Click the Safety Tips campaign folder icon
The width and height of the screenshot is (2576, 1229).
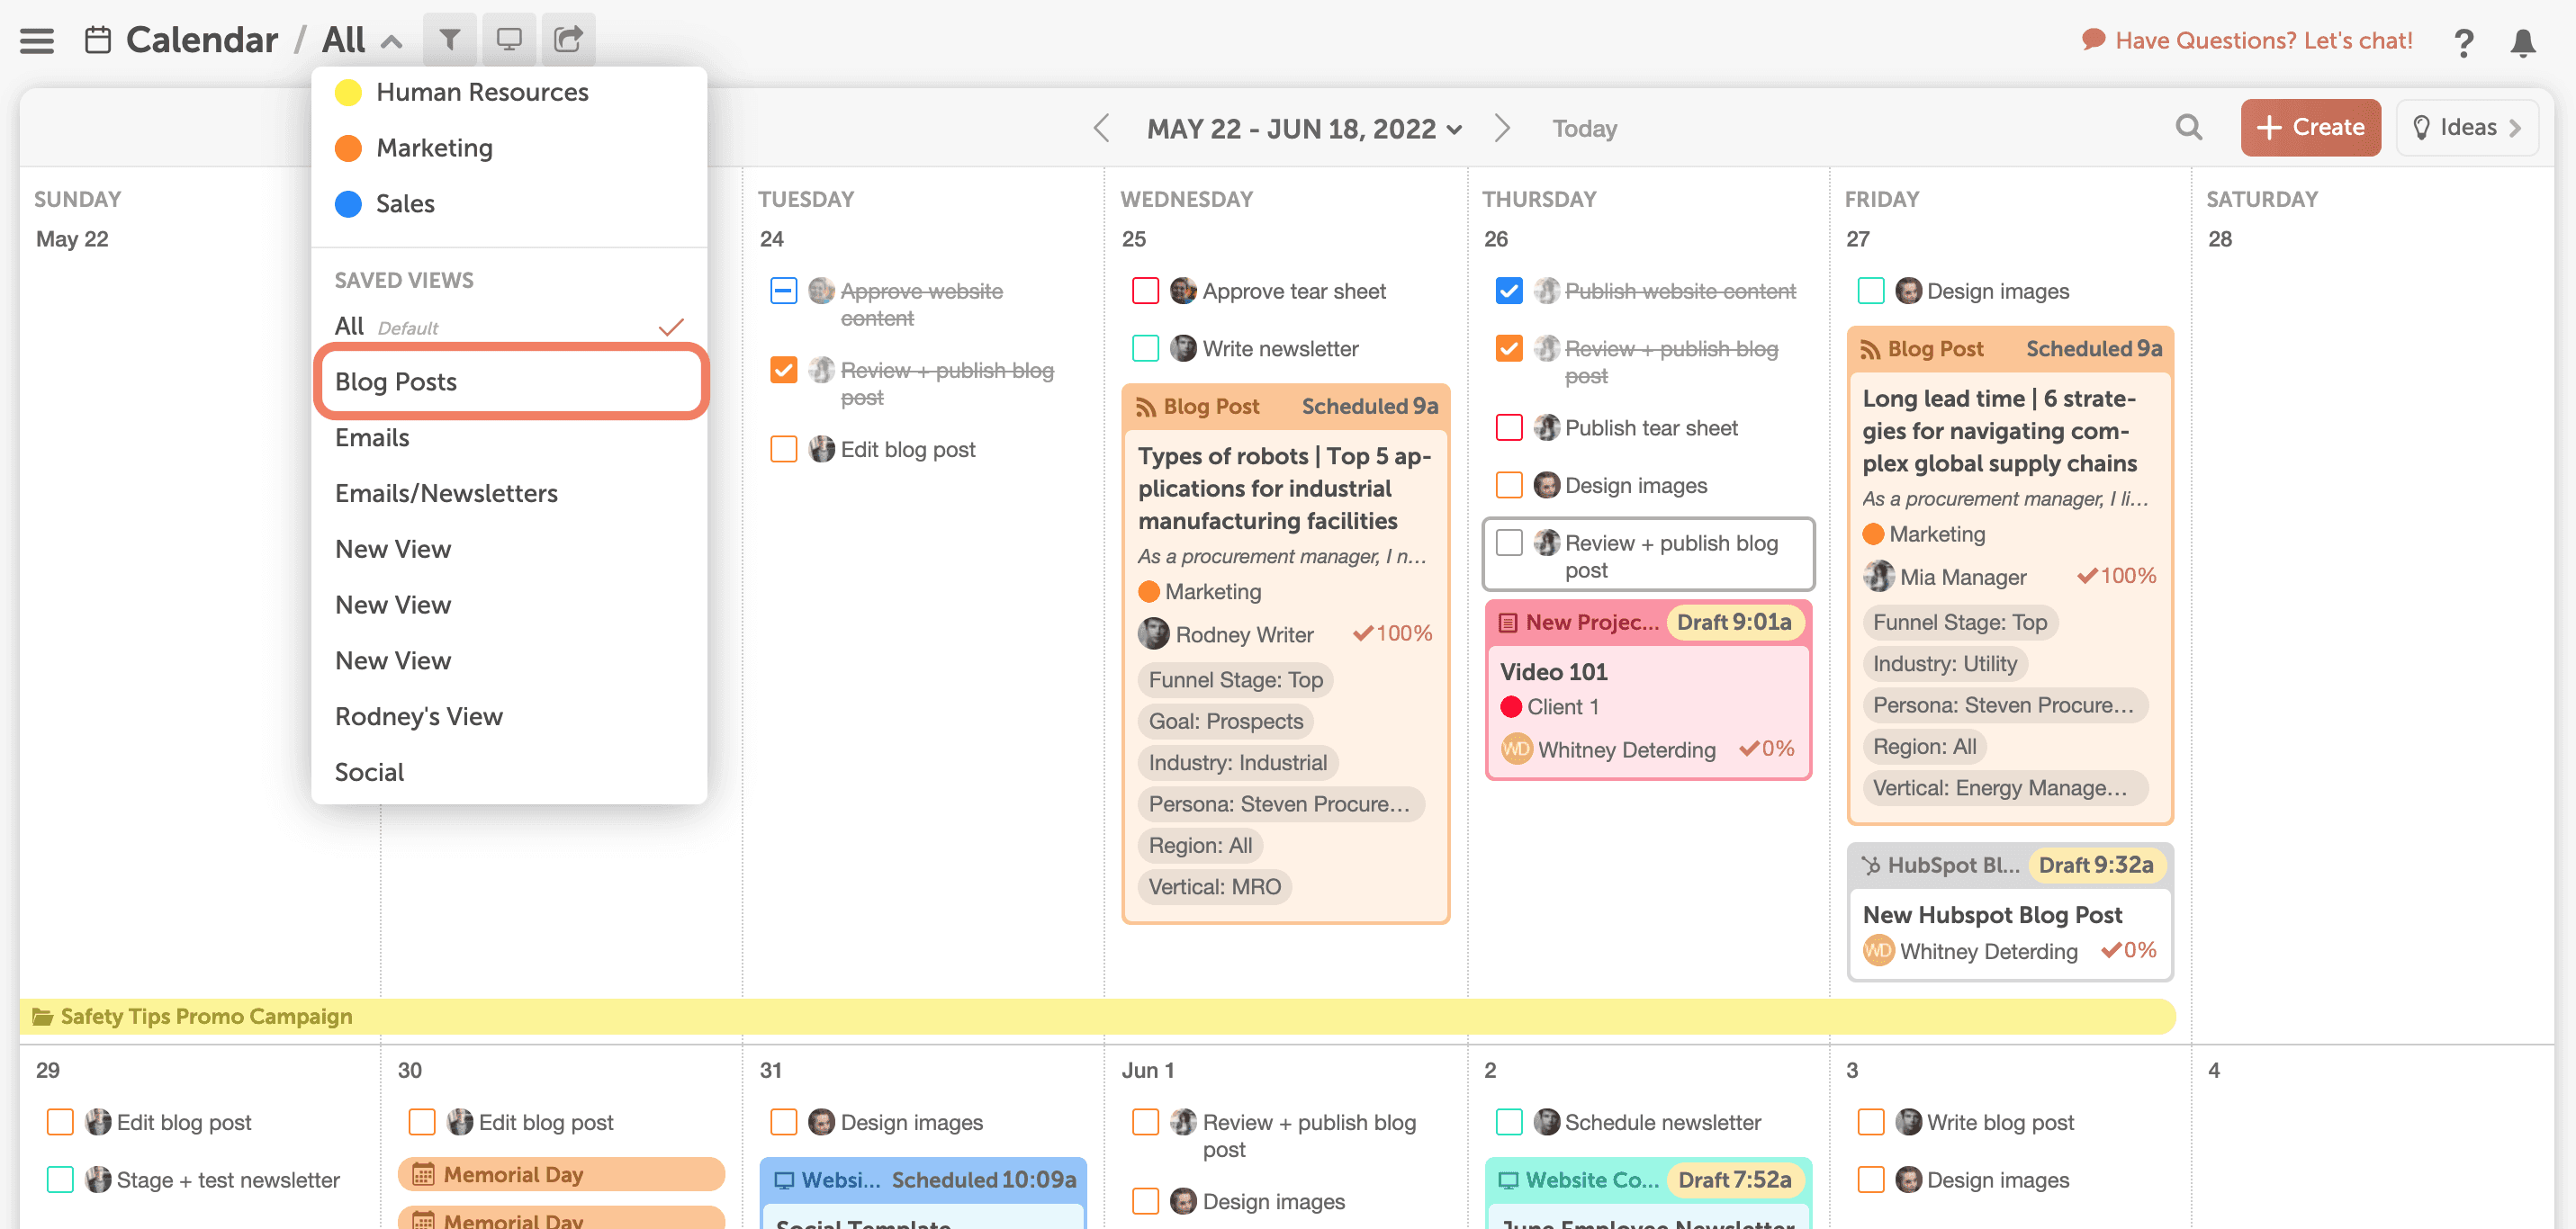(43, 1016)
